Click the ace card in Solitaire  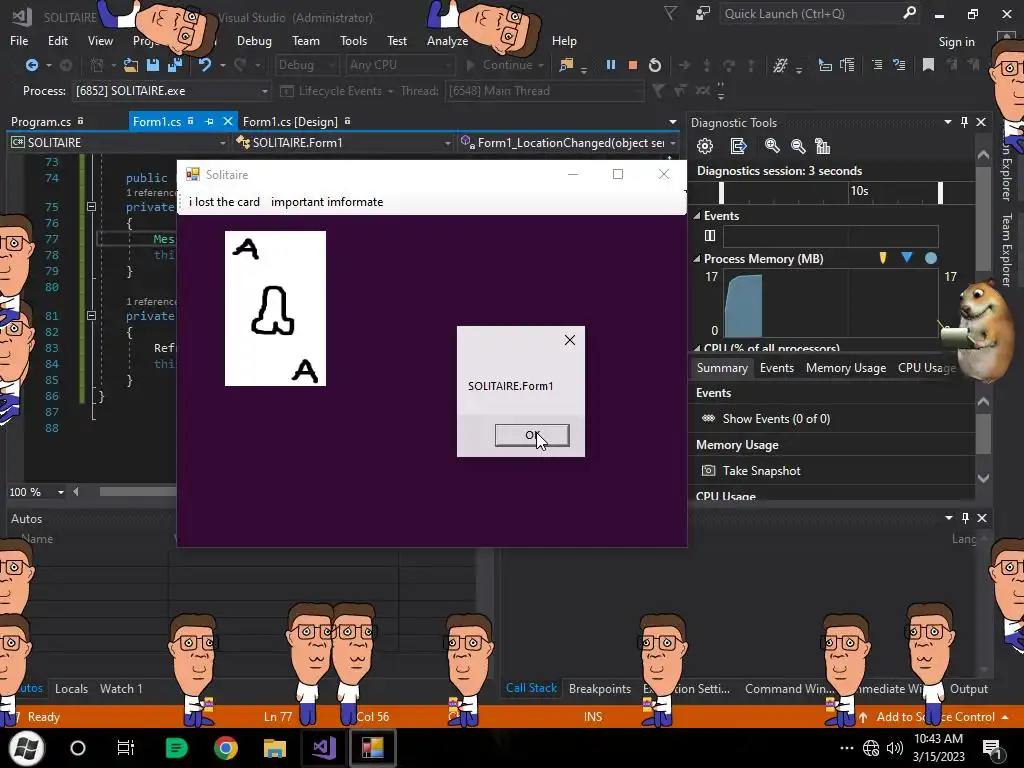click(x=275, y=308)
